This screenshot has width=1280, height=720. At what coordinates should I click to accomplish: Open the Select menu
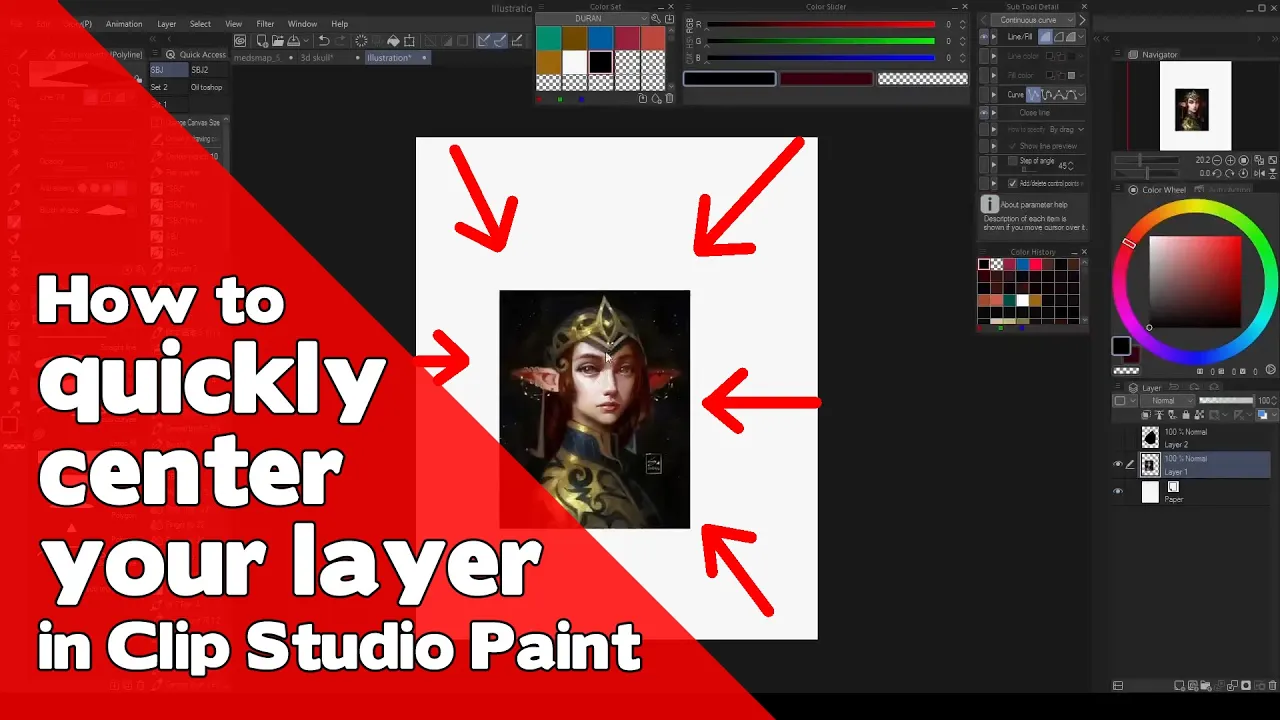coord(200,24)
